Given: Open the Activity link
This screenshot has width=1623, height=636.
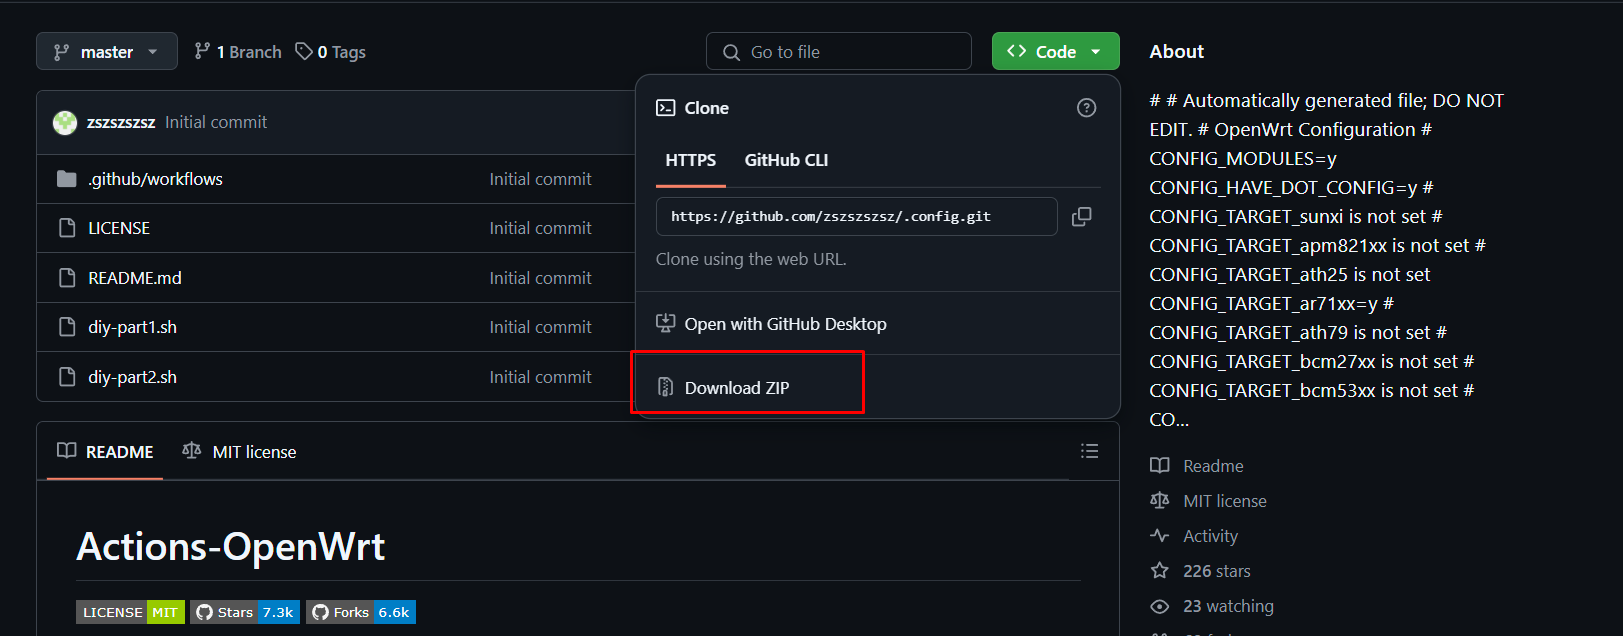Looking at the screenshot, I should [x=1210, y=536].
